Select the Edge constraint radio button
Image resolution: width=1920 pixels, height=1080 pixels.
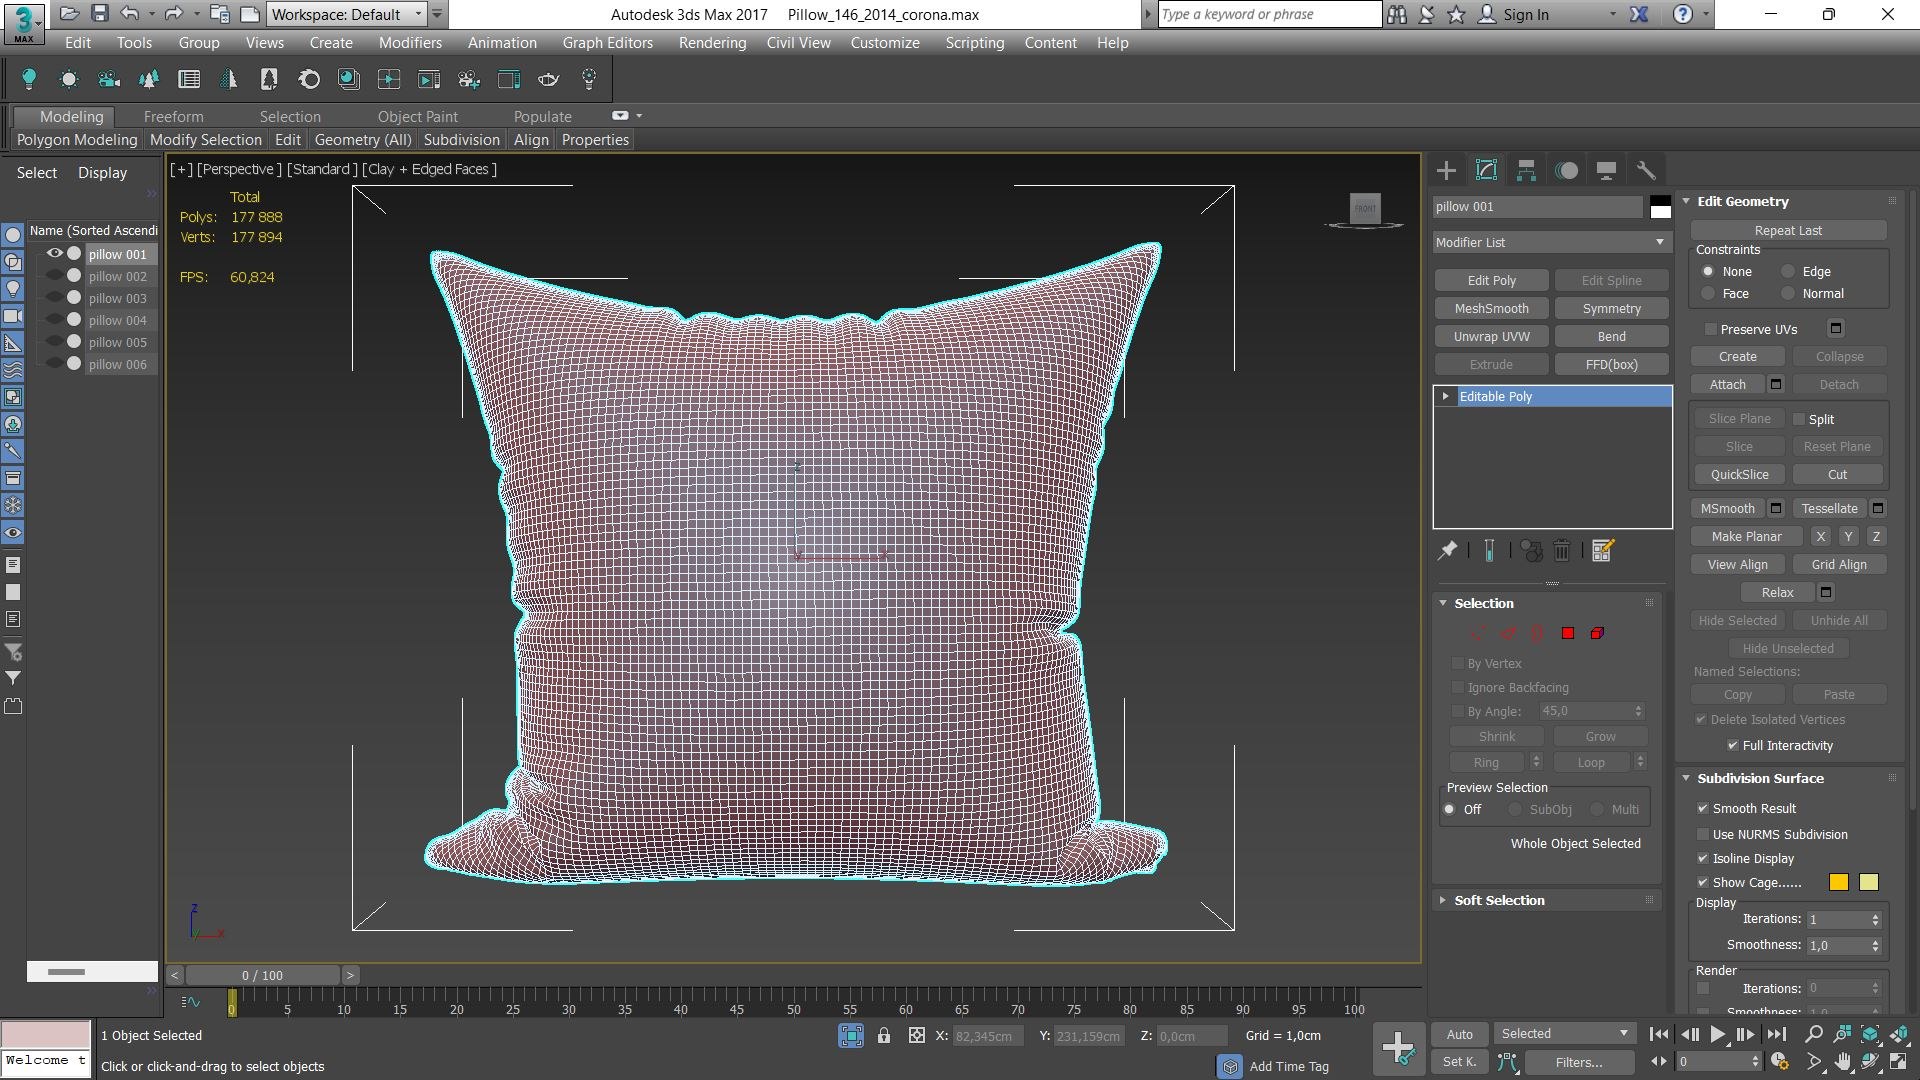1788,271
